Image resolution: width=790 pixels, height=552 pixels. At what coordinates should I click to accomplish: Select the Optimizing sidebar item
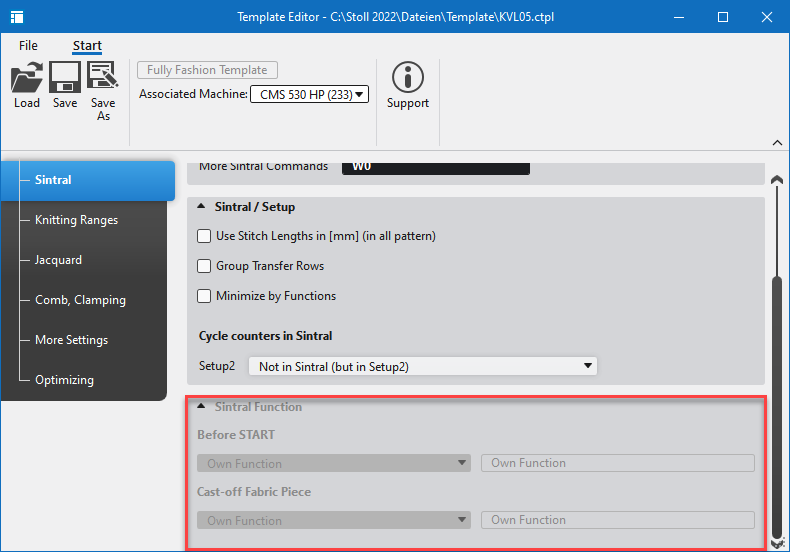(x=64, y=380)
